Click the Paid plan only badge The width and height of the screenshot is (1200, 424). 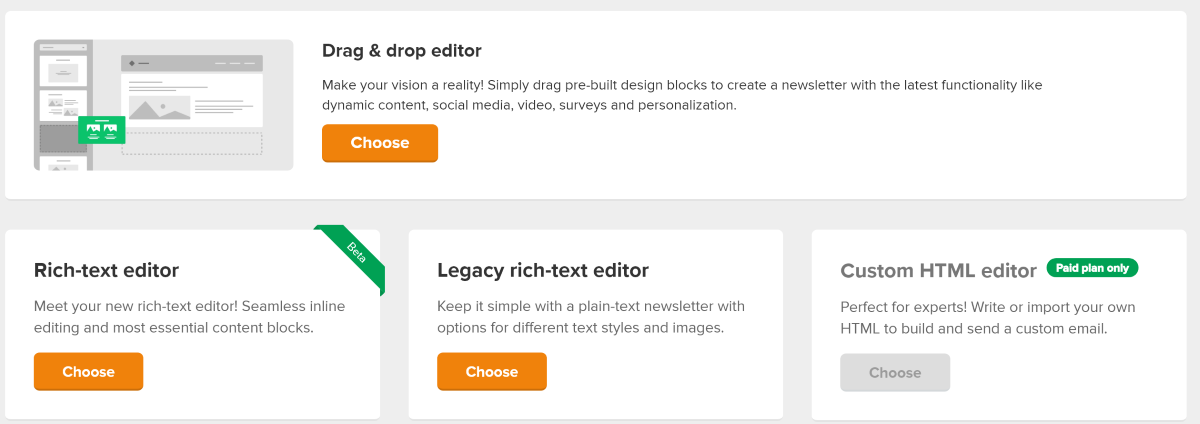pyautogui.click(x=1092, y=268)
